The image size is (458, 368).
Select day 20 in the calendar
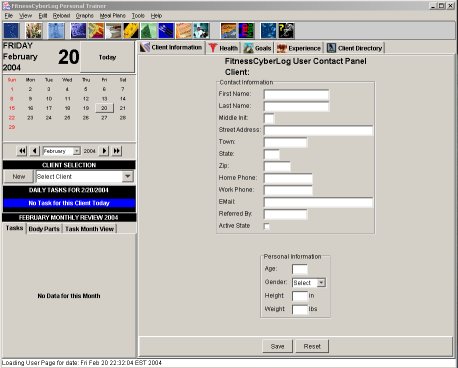coord(104,108)
